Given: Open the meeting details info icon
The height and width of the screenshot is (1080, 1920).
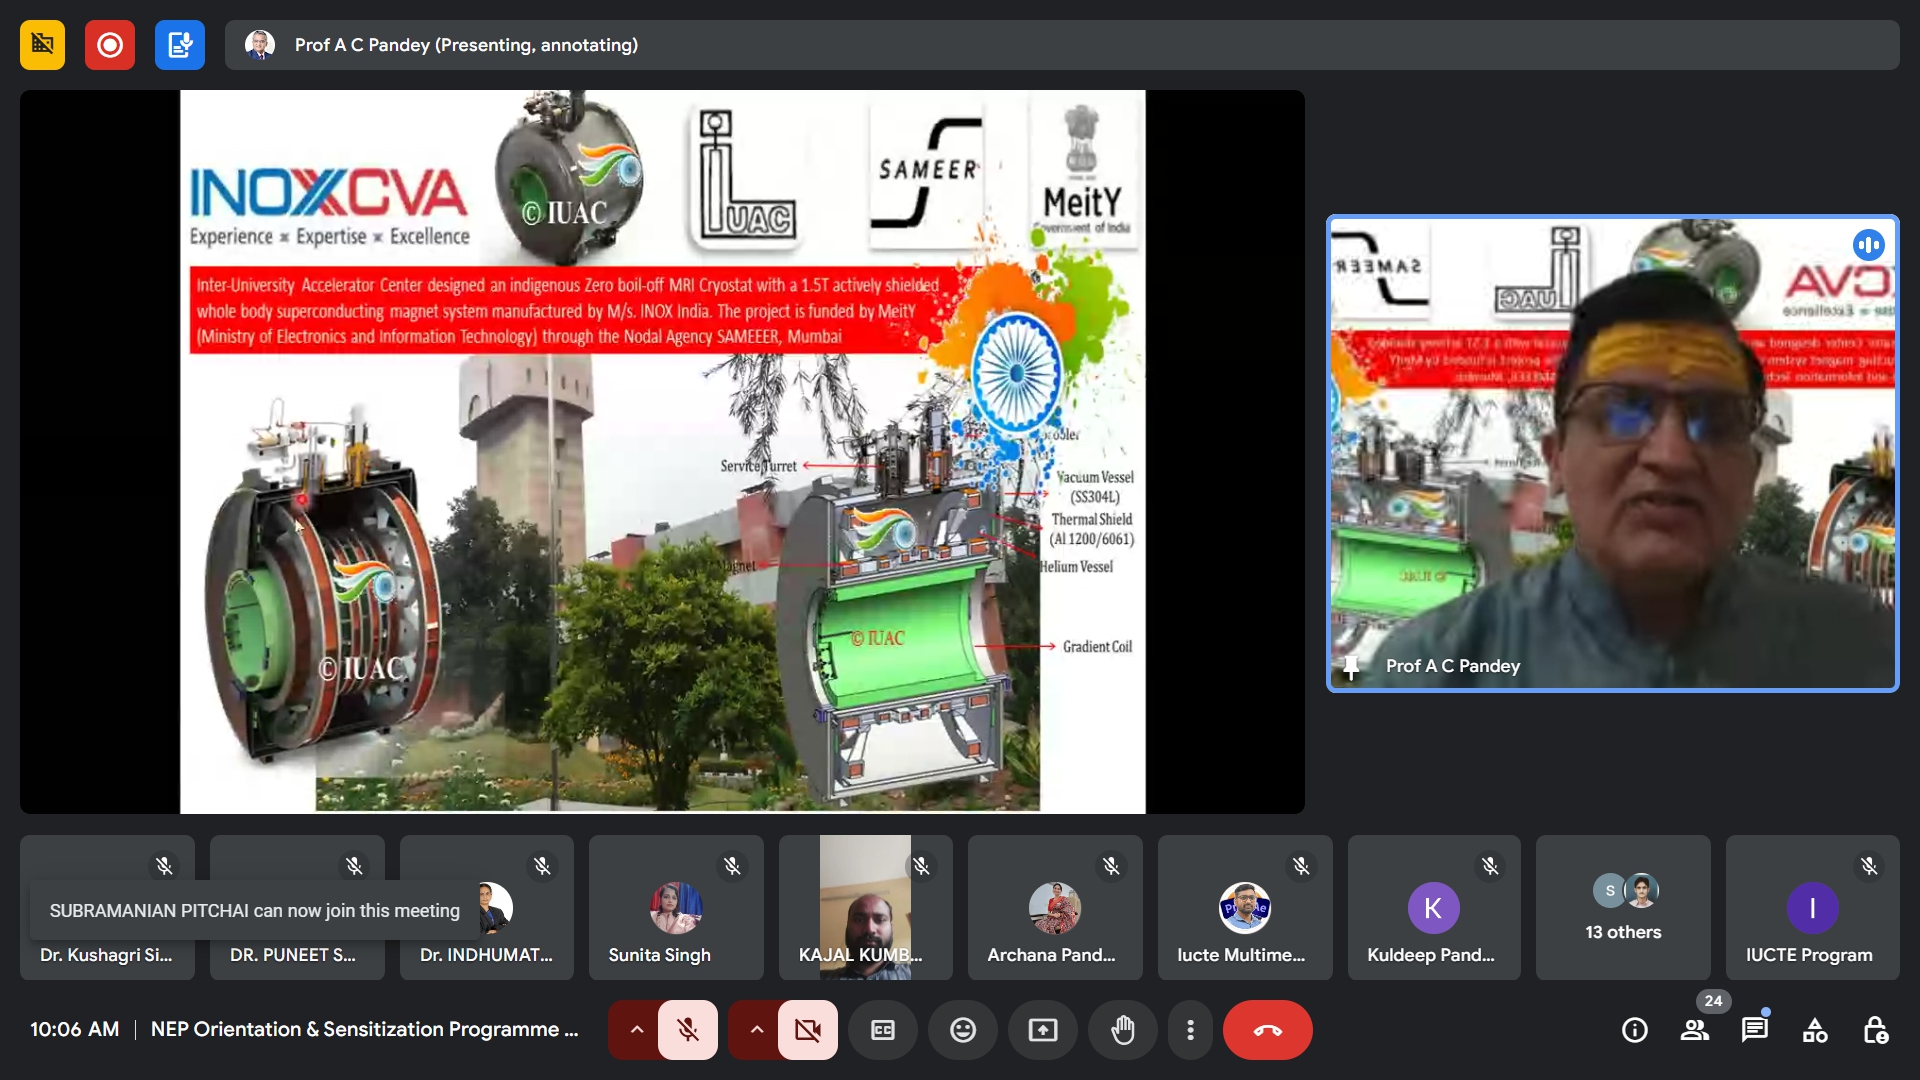Looking at the screenshot, I should click(x=1634, y=1030).
